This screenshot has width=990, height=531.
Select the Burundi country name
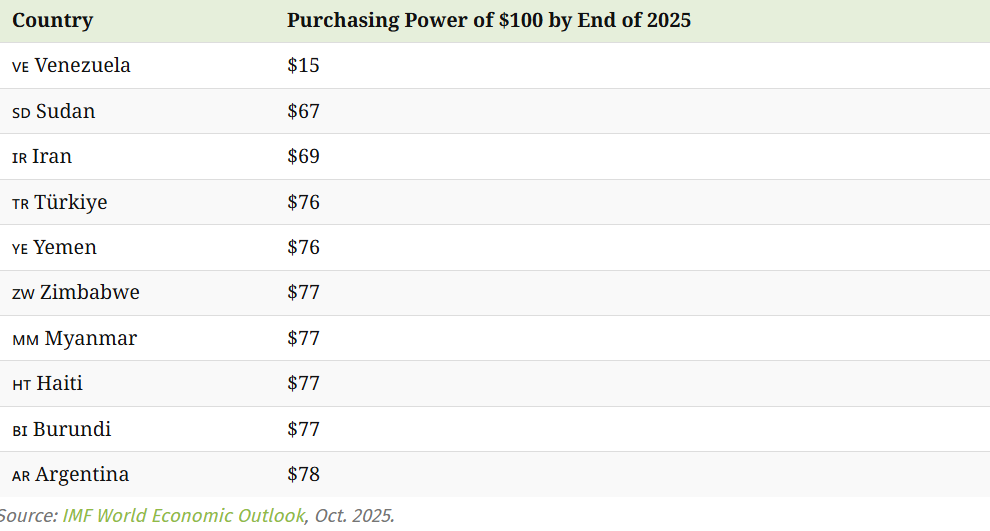click(x=72, y=430)
